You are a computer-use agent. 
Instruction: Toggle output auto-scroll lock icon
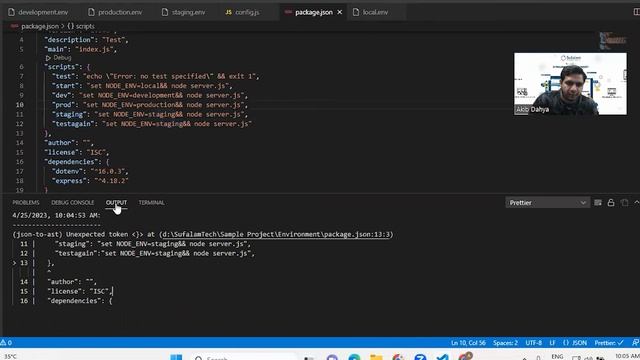611,202
